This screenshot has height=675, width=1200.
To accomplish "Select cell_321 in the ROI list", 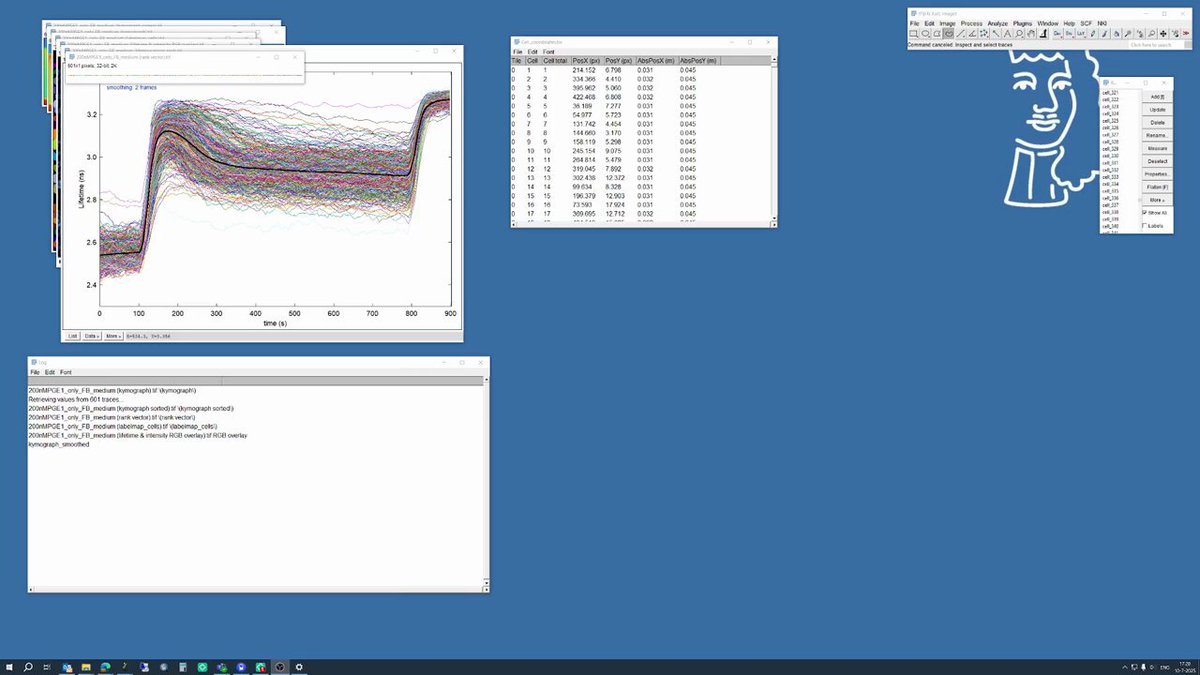I will point(1110,93).
